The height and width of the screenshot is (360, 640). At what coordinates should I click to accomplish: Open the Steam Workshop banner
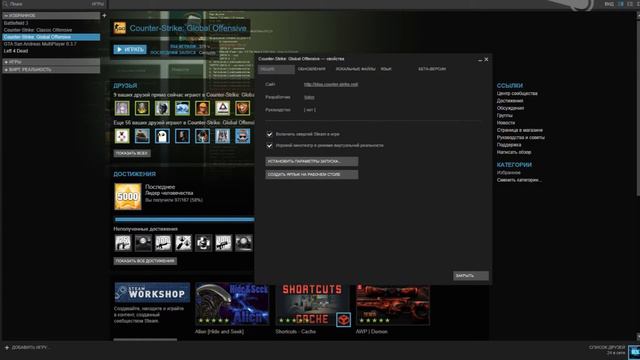(152, 293)
